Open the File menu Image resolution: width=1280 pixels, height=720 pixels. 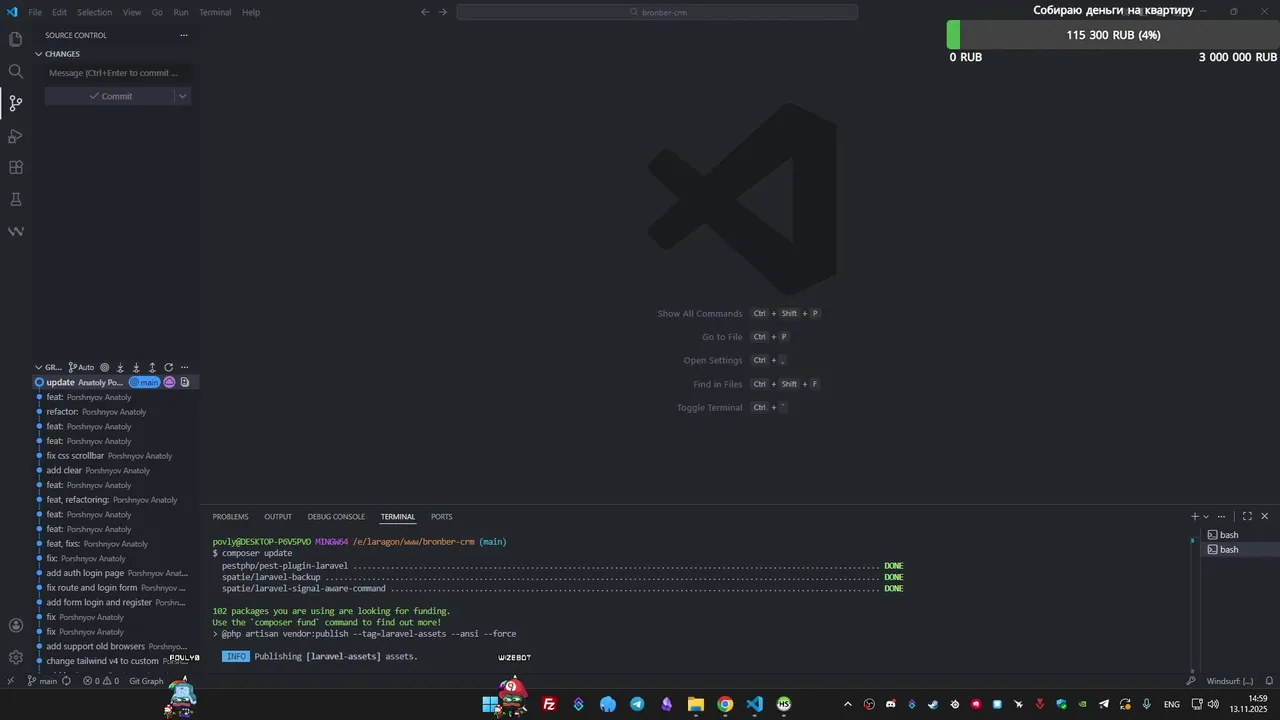pyautogui.click(x=35, y=12)
